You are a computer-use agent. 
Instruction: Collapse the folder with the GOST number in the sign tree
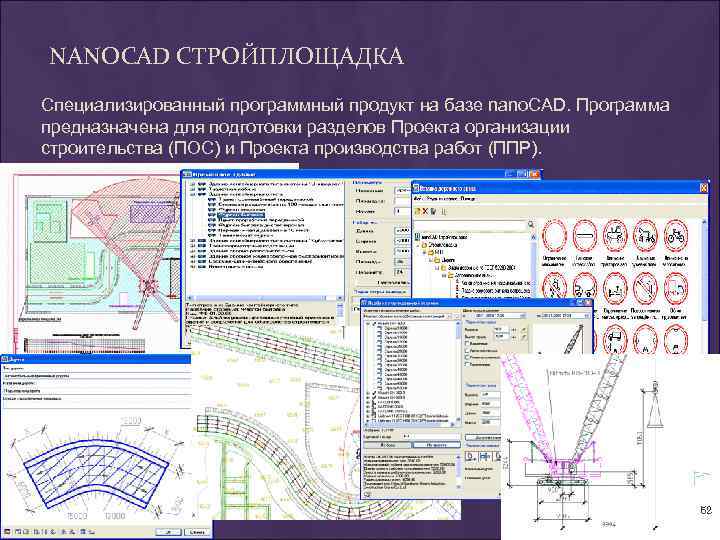(438, 268)
